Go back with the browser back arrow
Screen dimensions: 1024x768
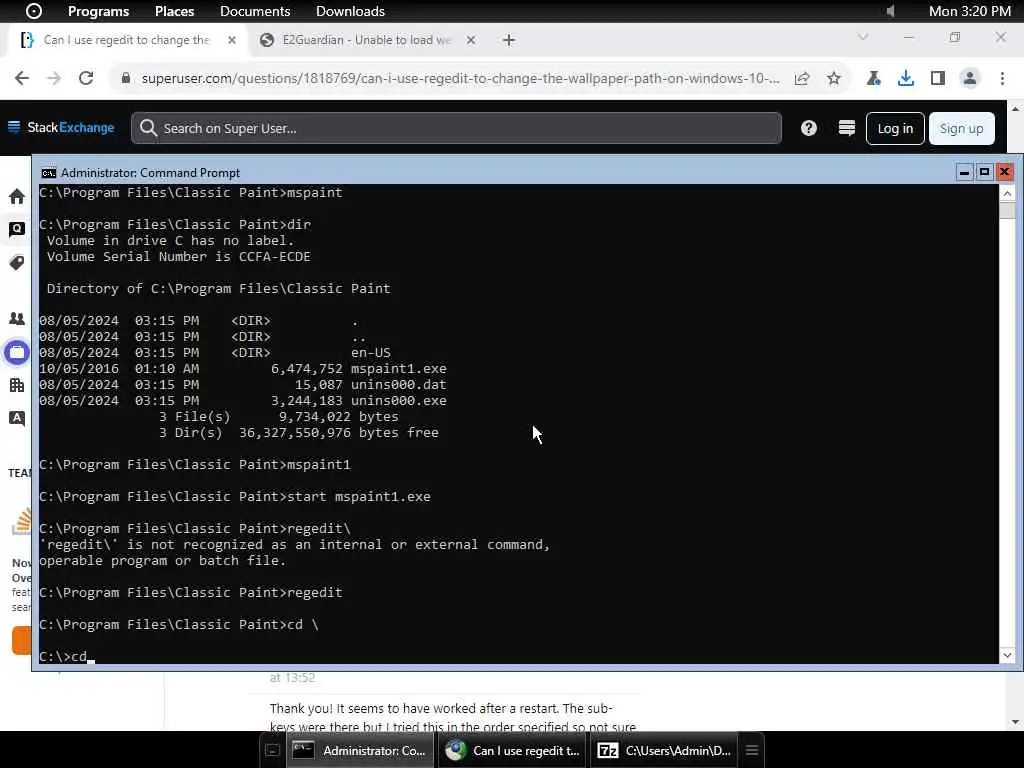pyautogui.click(x=22, y=78)
